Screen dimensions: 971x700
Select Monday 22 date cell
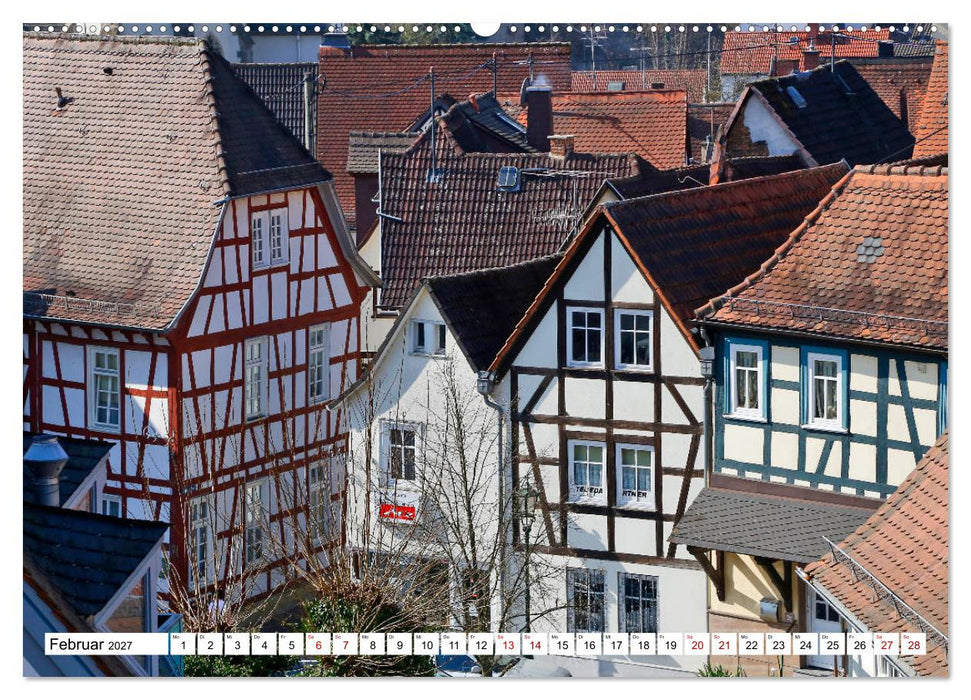click(752, 644)
